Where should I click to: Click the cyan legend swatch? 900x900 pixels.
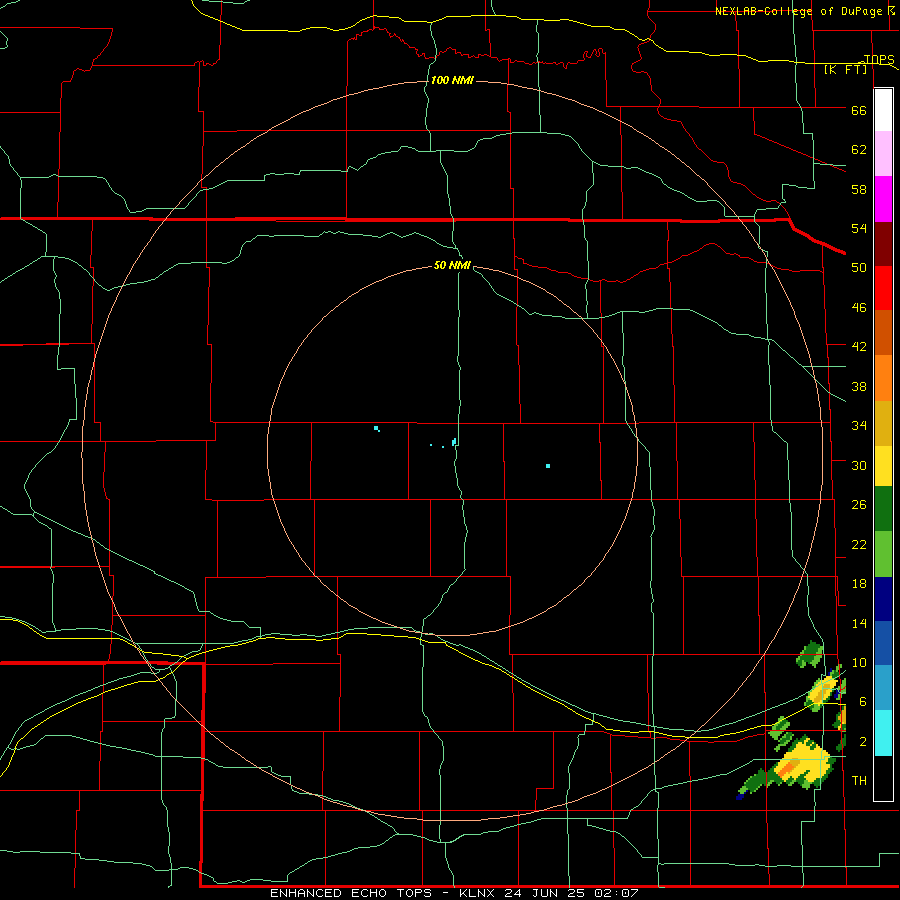[883, 733]
